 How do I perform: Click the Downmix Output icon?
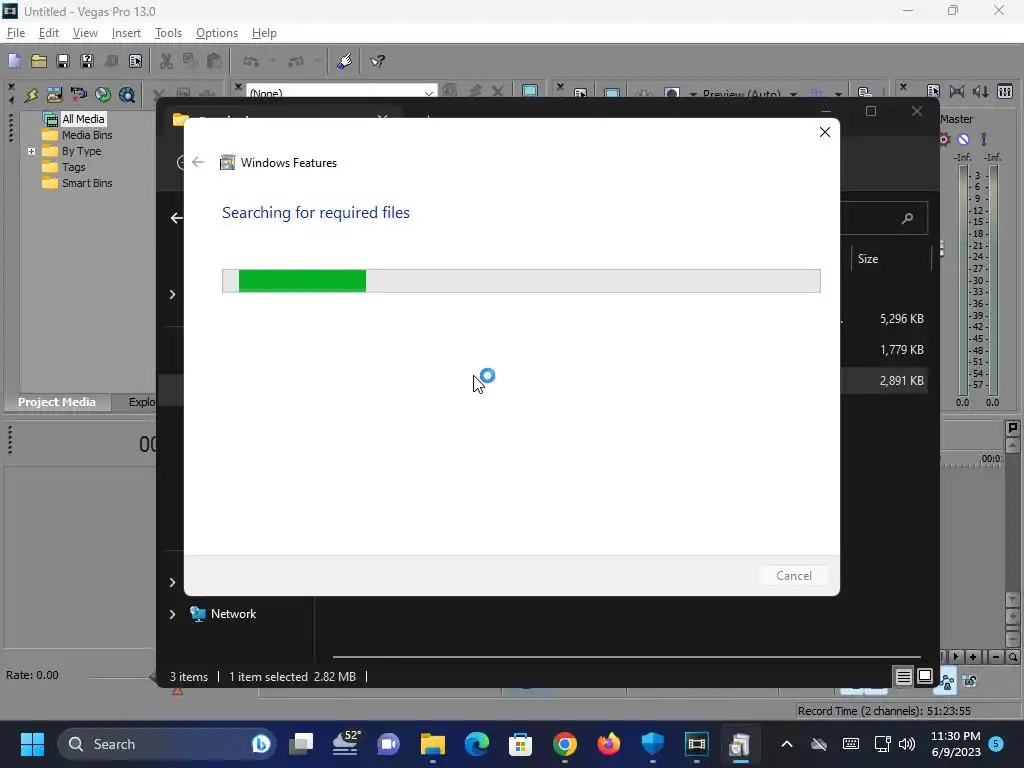(x=957, y=91)
